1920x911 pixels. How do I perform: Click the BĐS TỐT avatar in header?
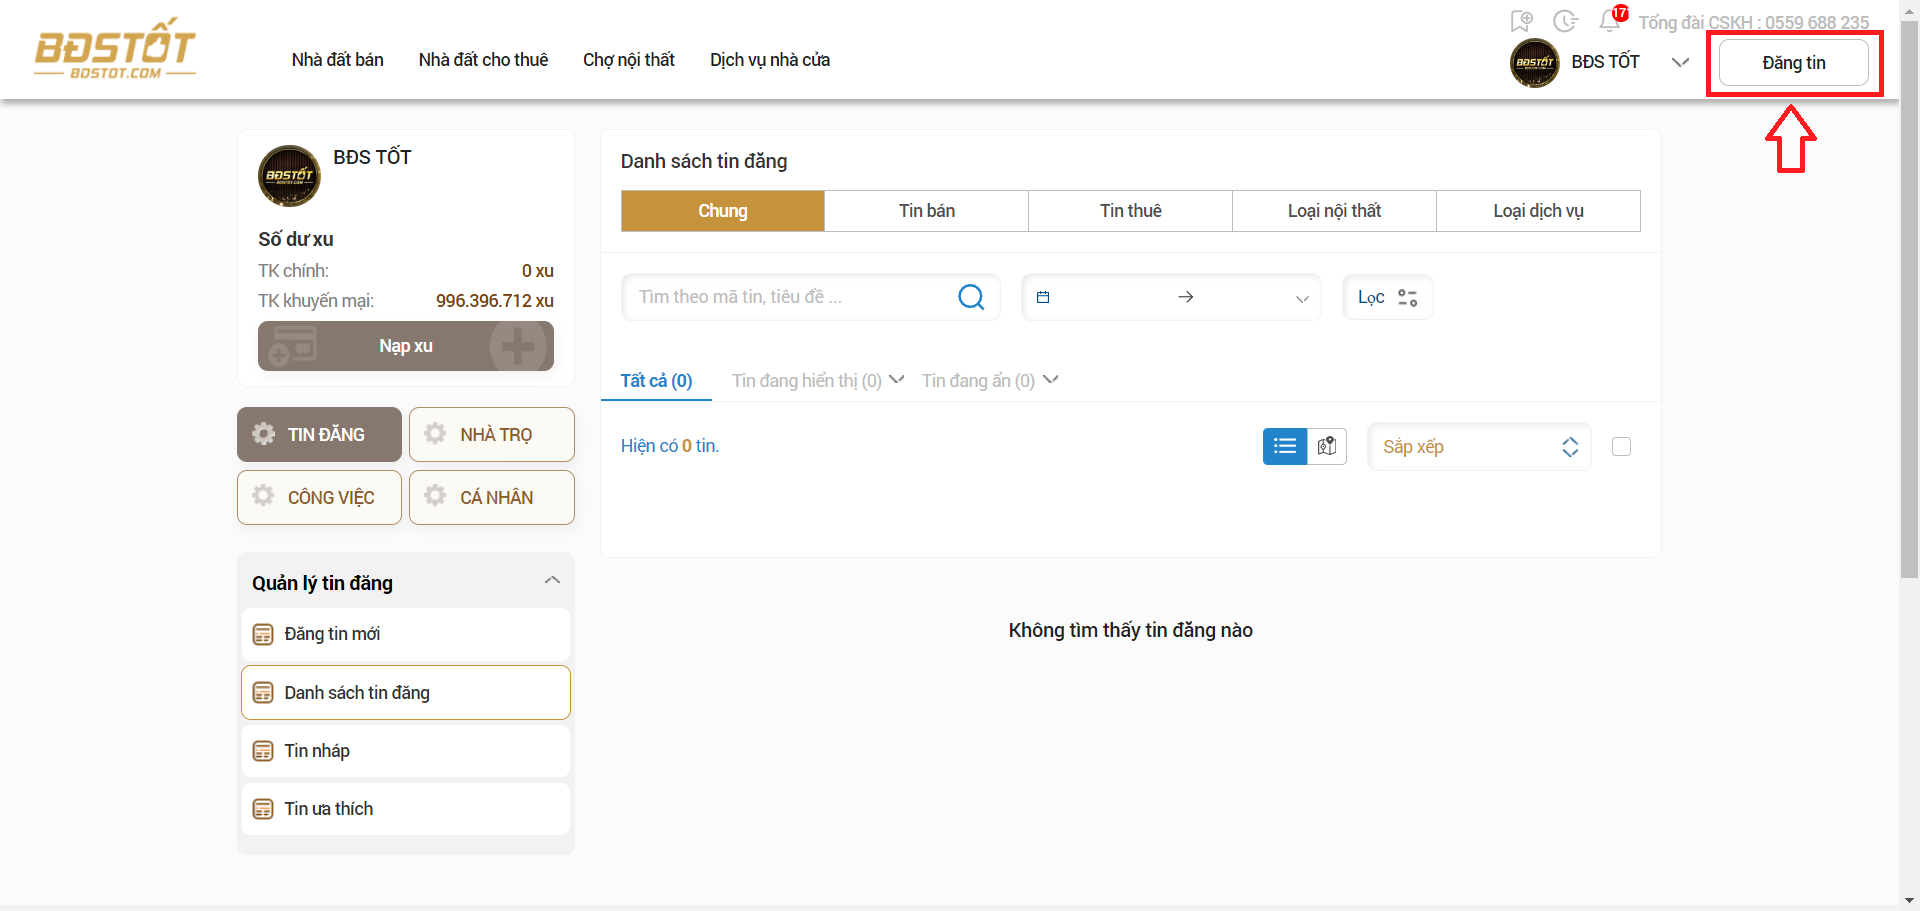(x=1534, y=62)
